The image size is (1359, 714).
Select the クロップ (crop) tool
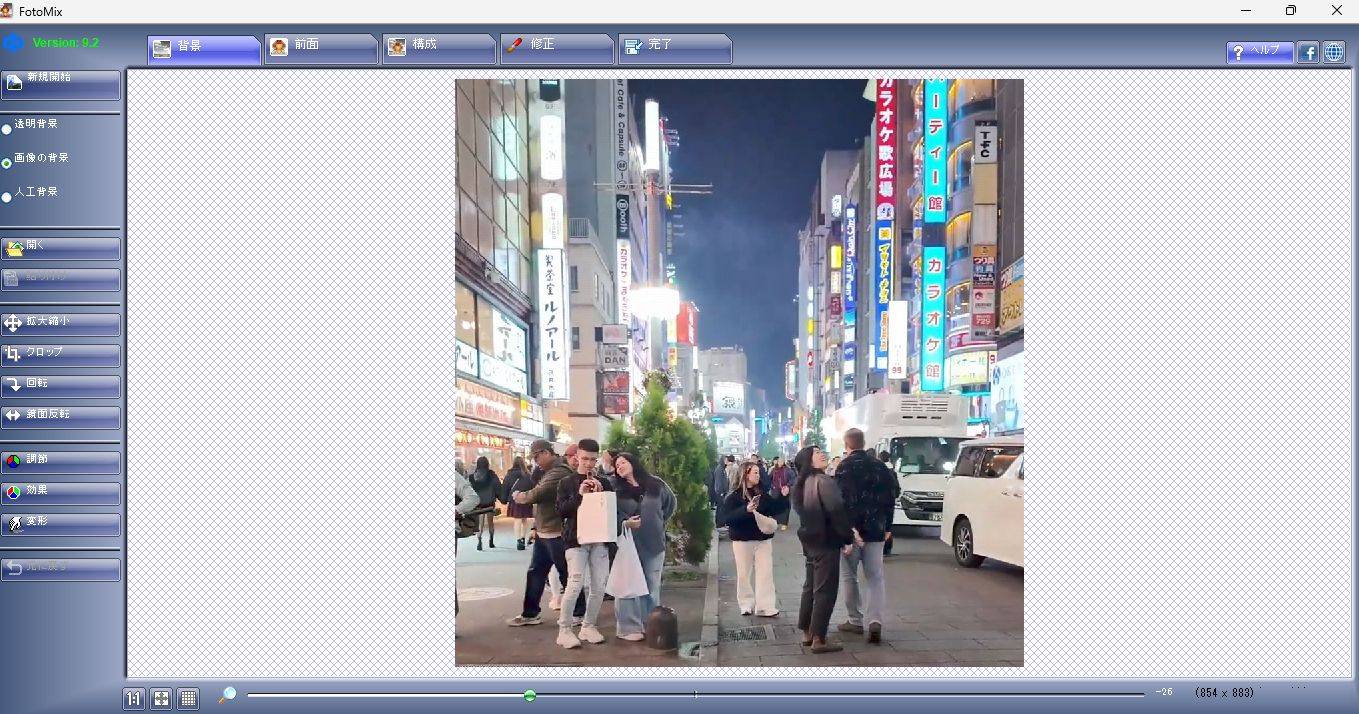click(x=61, y=355)
